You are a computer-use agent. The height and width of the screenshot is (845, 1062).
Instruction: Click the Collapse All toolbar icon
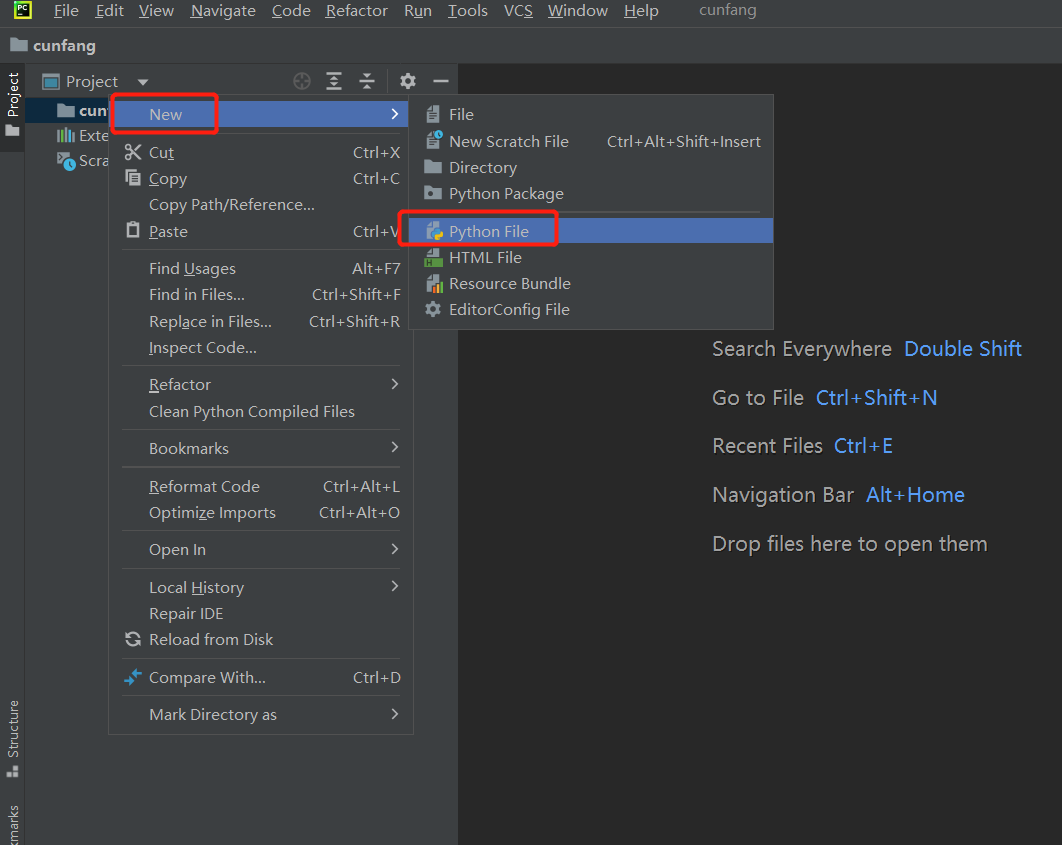click(367, 81)
